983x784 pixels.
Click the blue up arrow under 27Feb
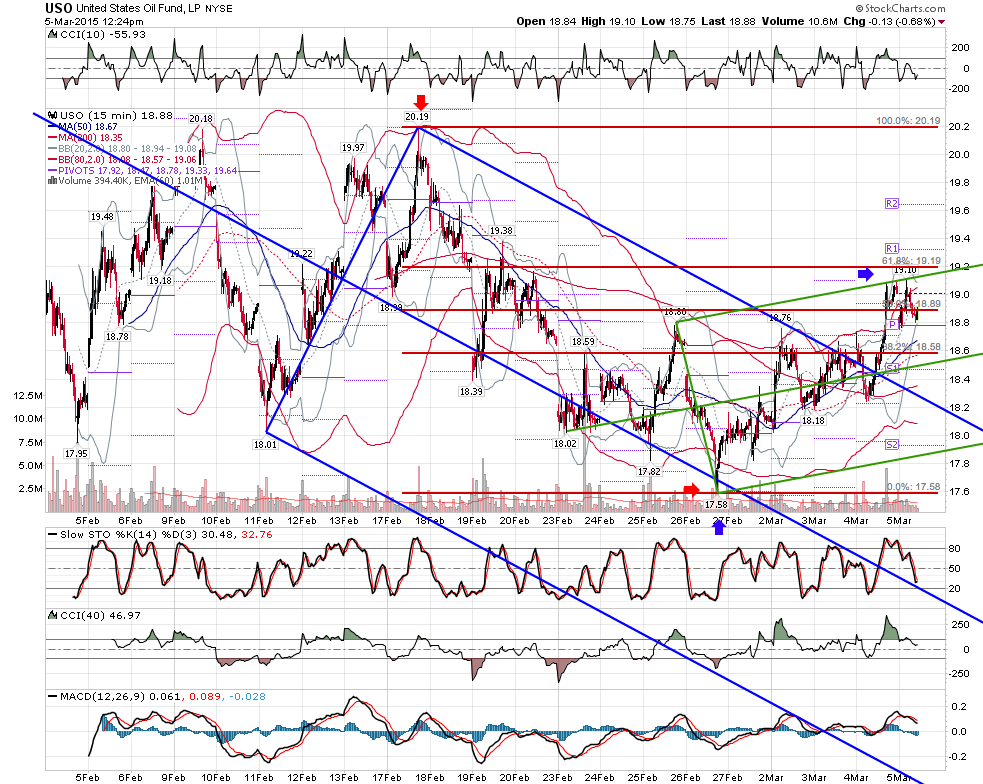click(x=719, y=528)
